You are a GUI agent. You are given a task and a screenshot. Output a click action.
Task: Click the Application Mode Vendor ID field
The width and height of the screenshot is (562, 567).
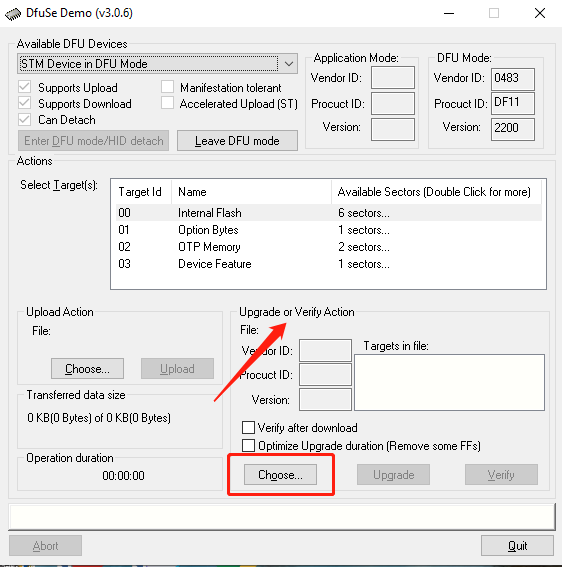pyautogui.click(x=393, y=77)
